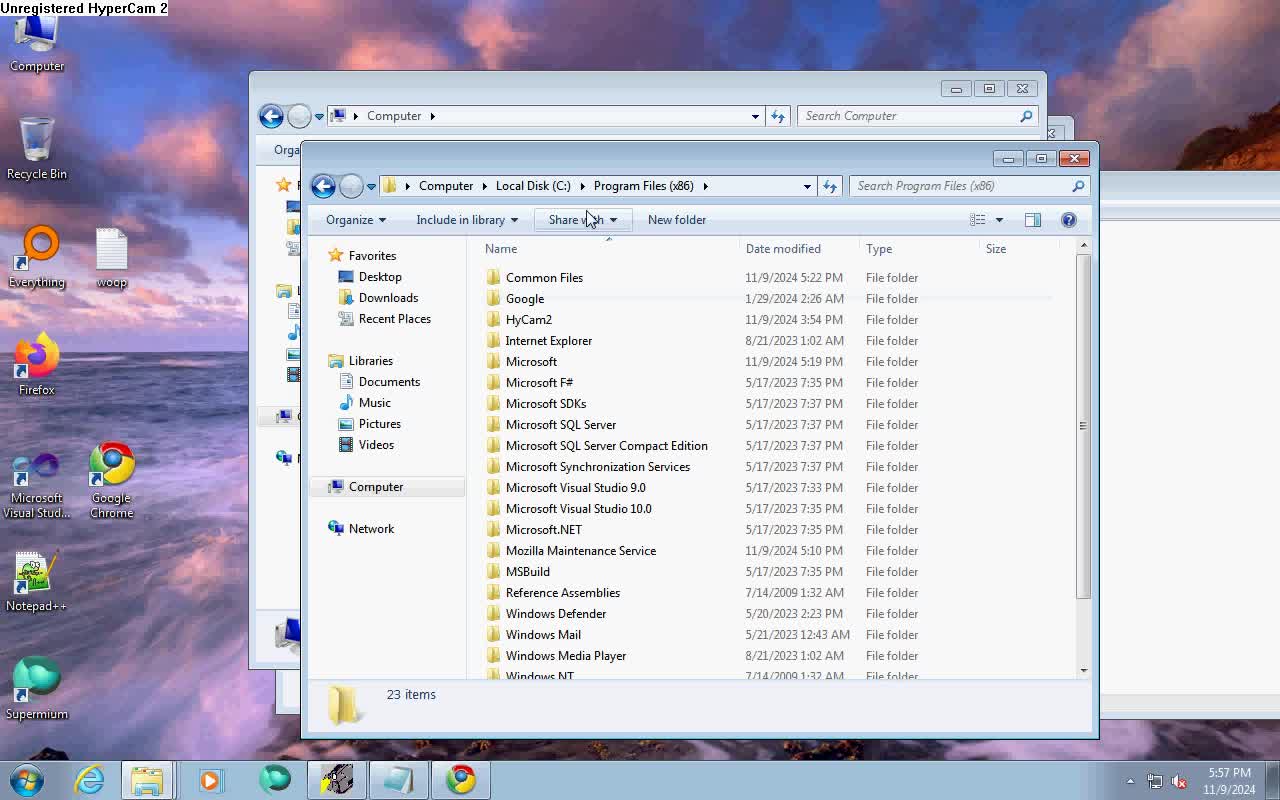Sort by the Name column header
This screenshot has width=1280, height=800.
pos(501,249)
